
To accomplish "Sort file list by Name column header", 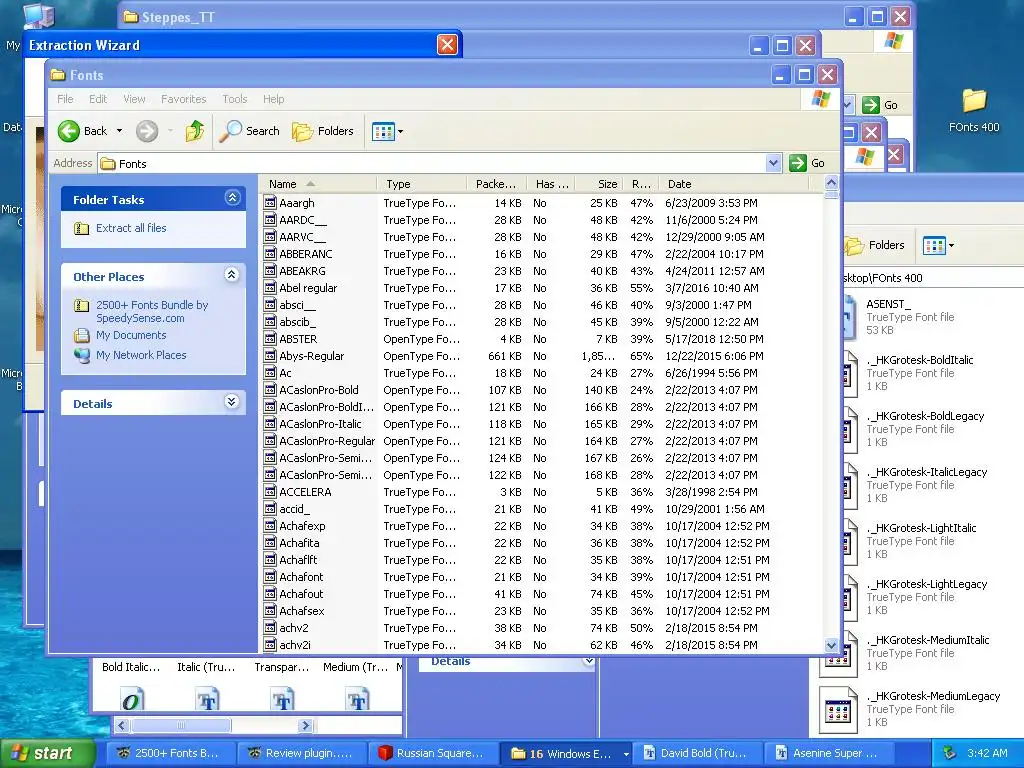I will pyautogui.click(x=318, y=184).
